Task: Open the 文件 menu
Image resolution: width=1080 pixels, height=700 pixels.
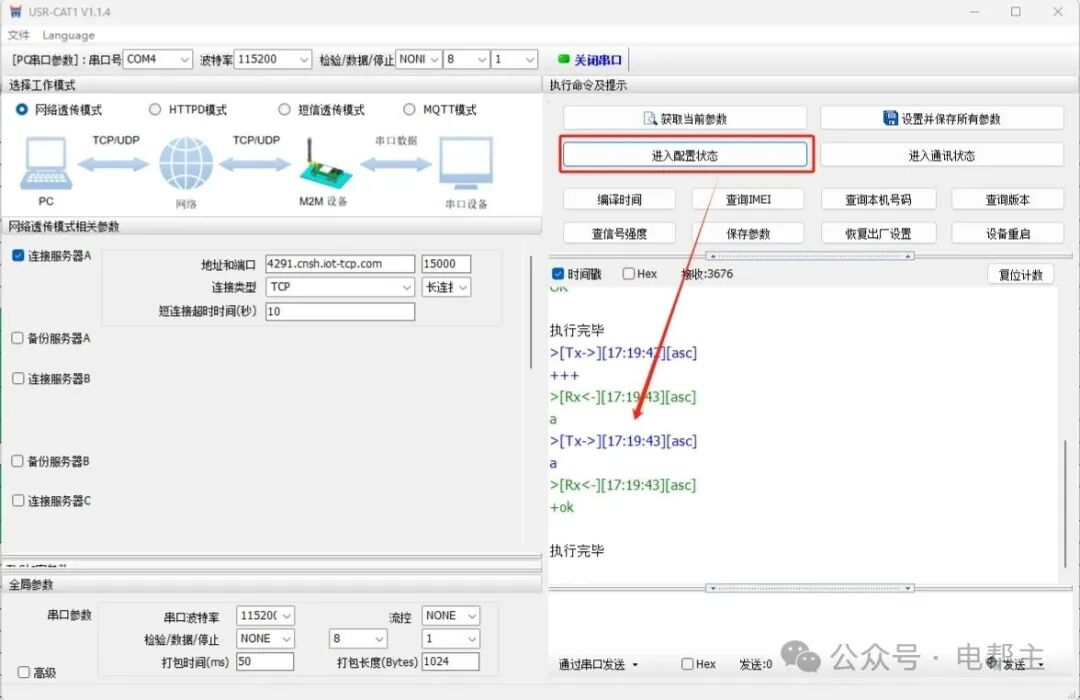Action: [x=18, y=35]
